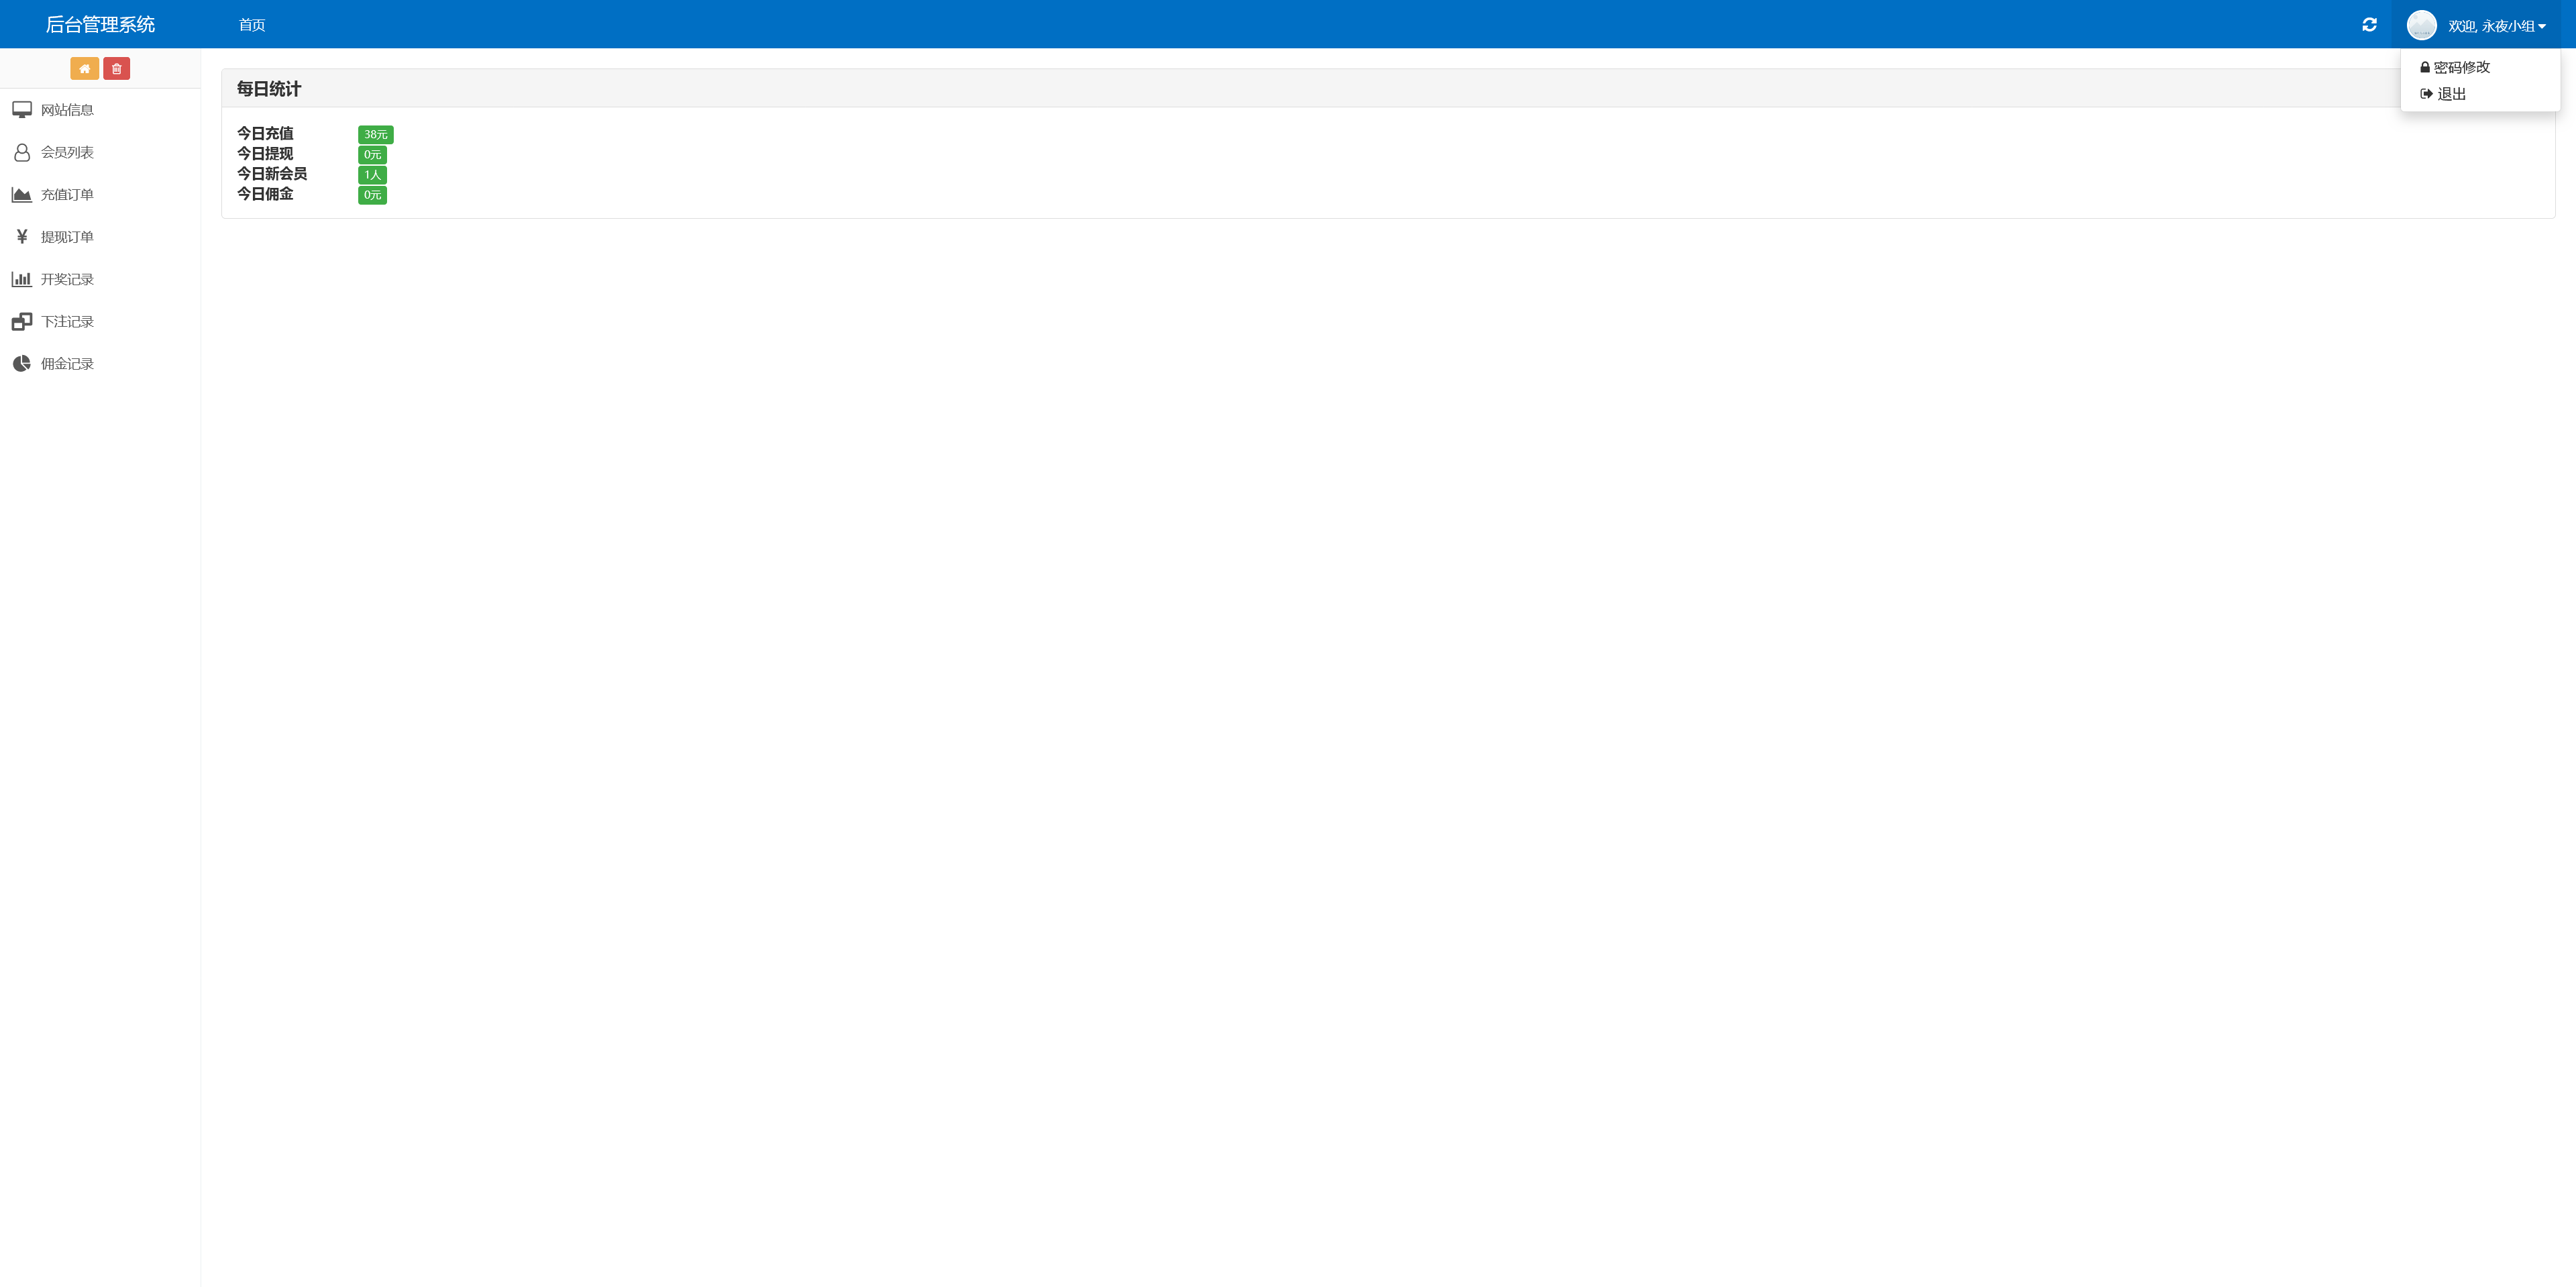Click the red trash icon button
Image resolution: width=2576 pixels, height=1287 pixels.
click(x=116, y=68)
